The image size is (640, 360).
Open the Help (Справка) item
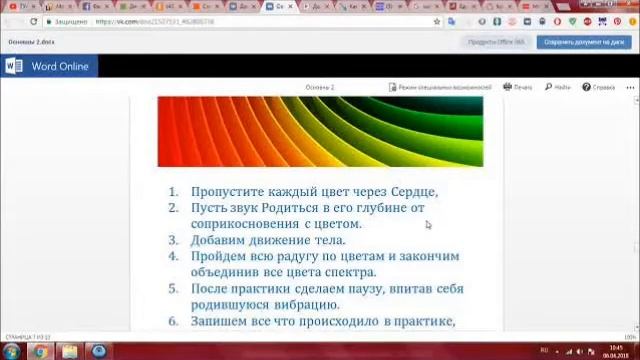598,87
